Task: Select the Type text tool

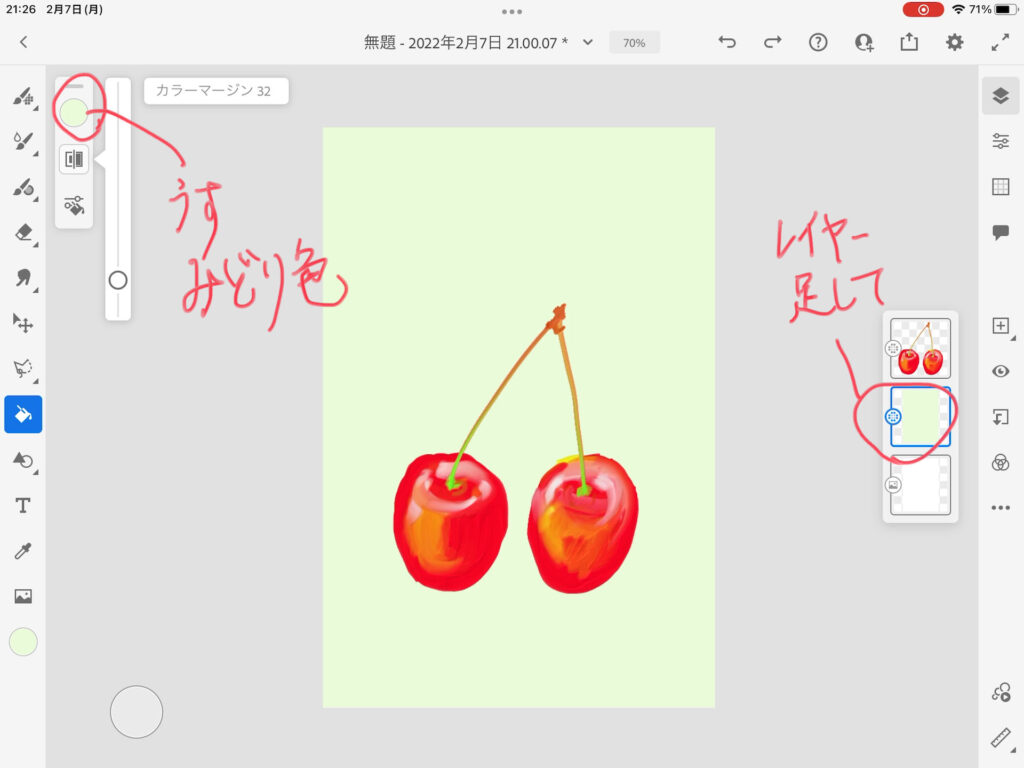Action: click(22, 505)
